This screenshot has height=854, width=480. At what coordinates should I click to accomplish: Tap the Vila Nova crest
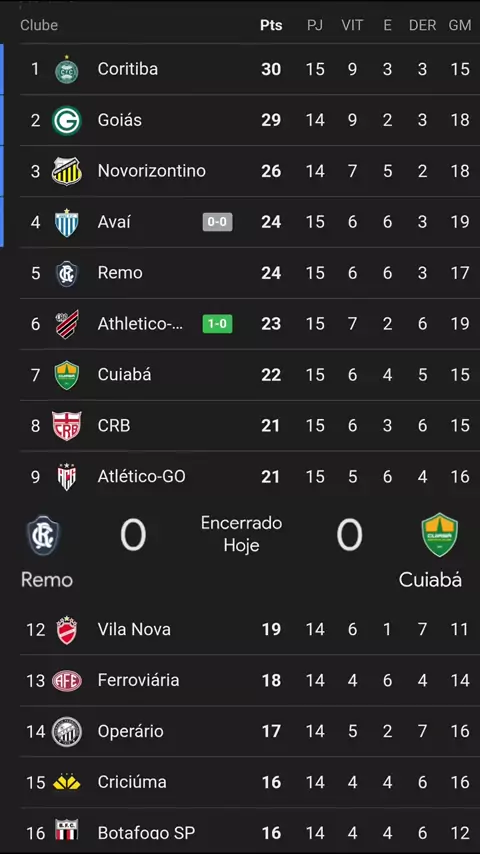pyautogui.click(x=66, y=630)
